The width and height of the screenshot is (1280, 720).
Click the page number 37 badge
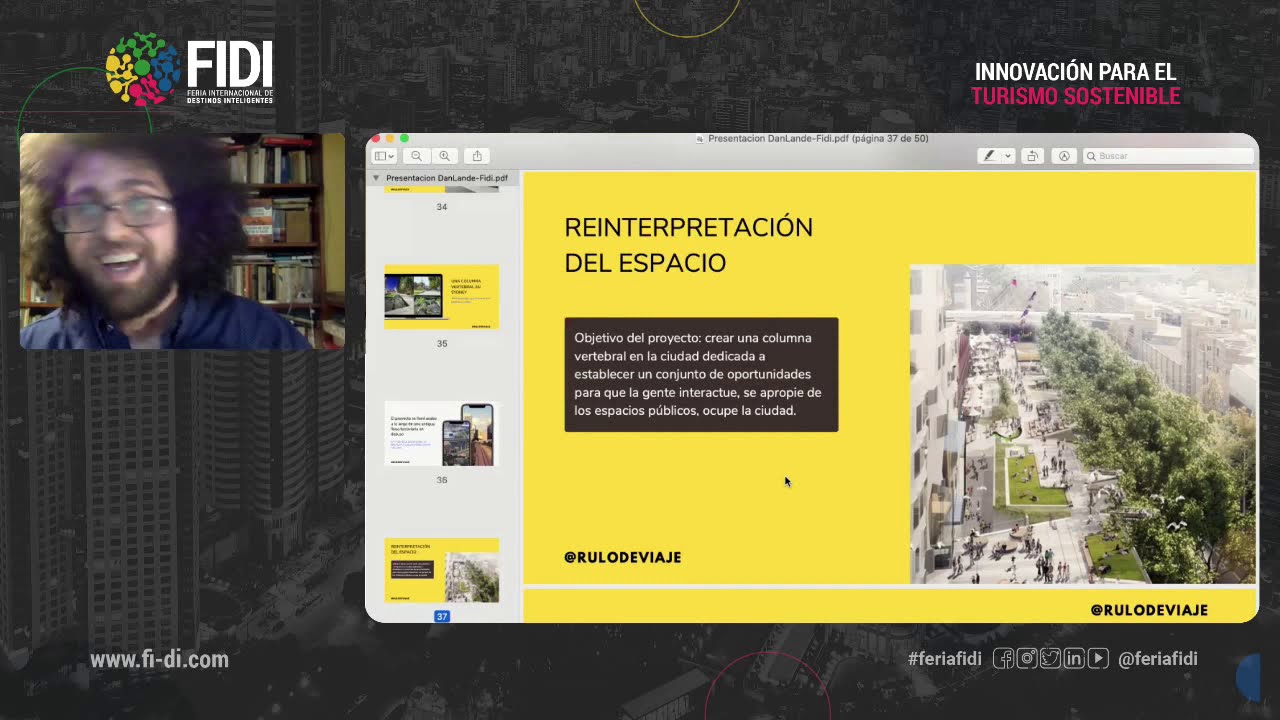click(x=442, y=616)
